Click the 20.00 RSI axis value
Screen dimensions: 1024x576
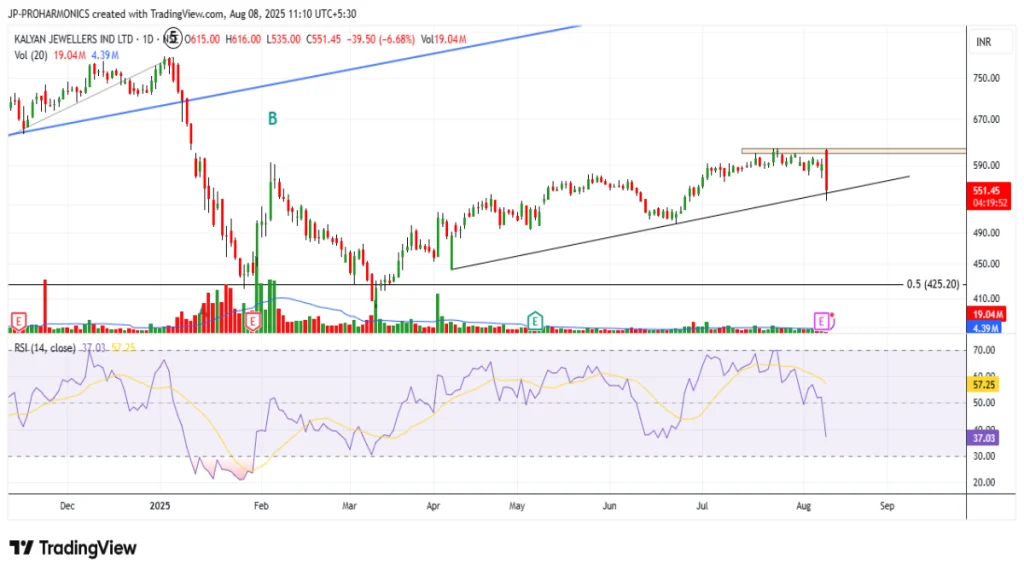point(984,482)
